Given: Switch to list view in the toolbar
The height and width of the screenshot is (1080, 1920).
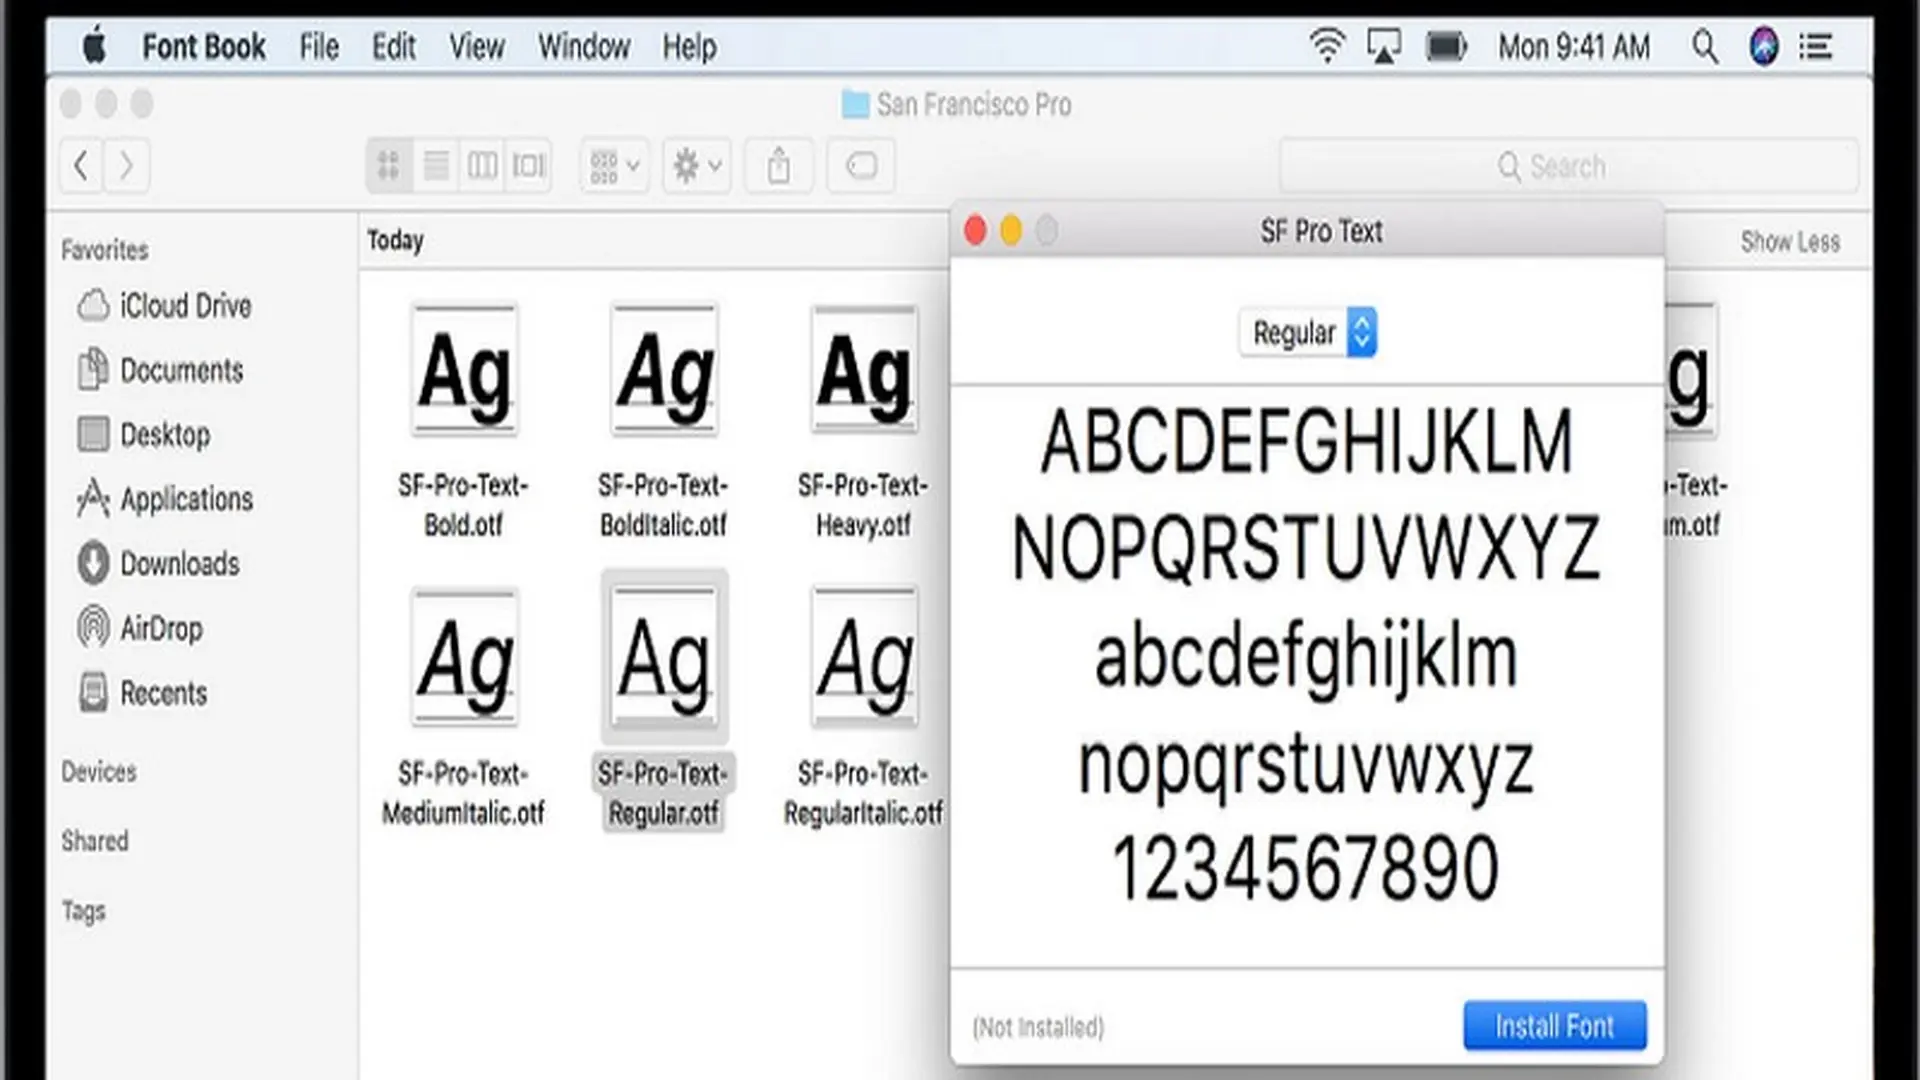Looking at the screenshot, I should tap(436, 165).
